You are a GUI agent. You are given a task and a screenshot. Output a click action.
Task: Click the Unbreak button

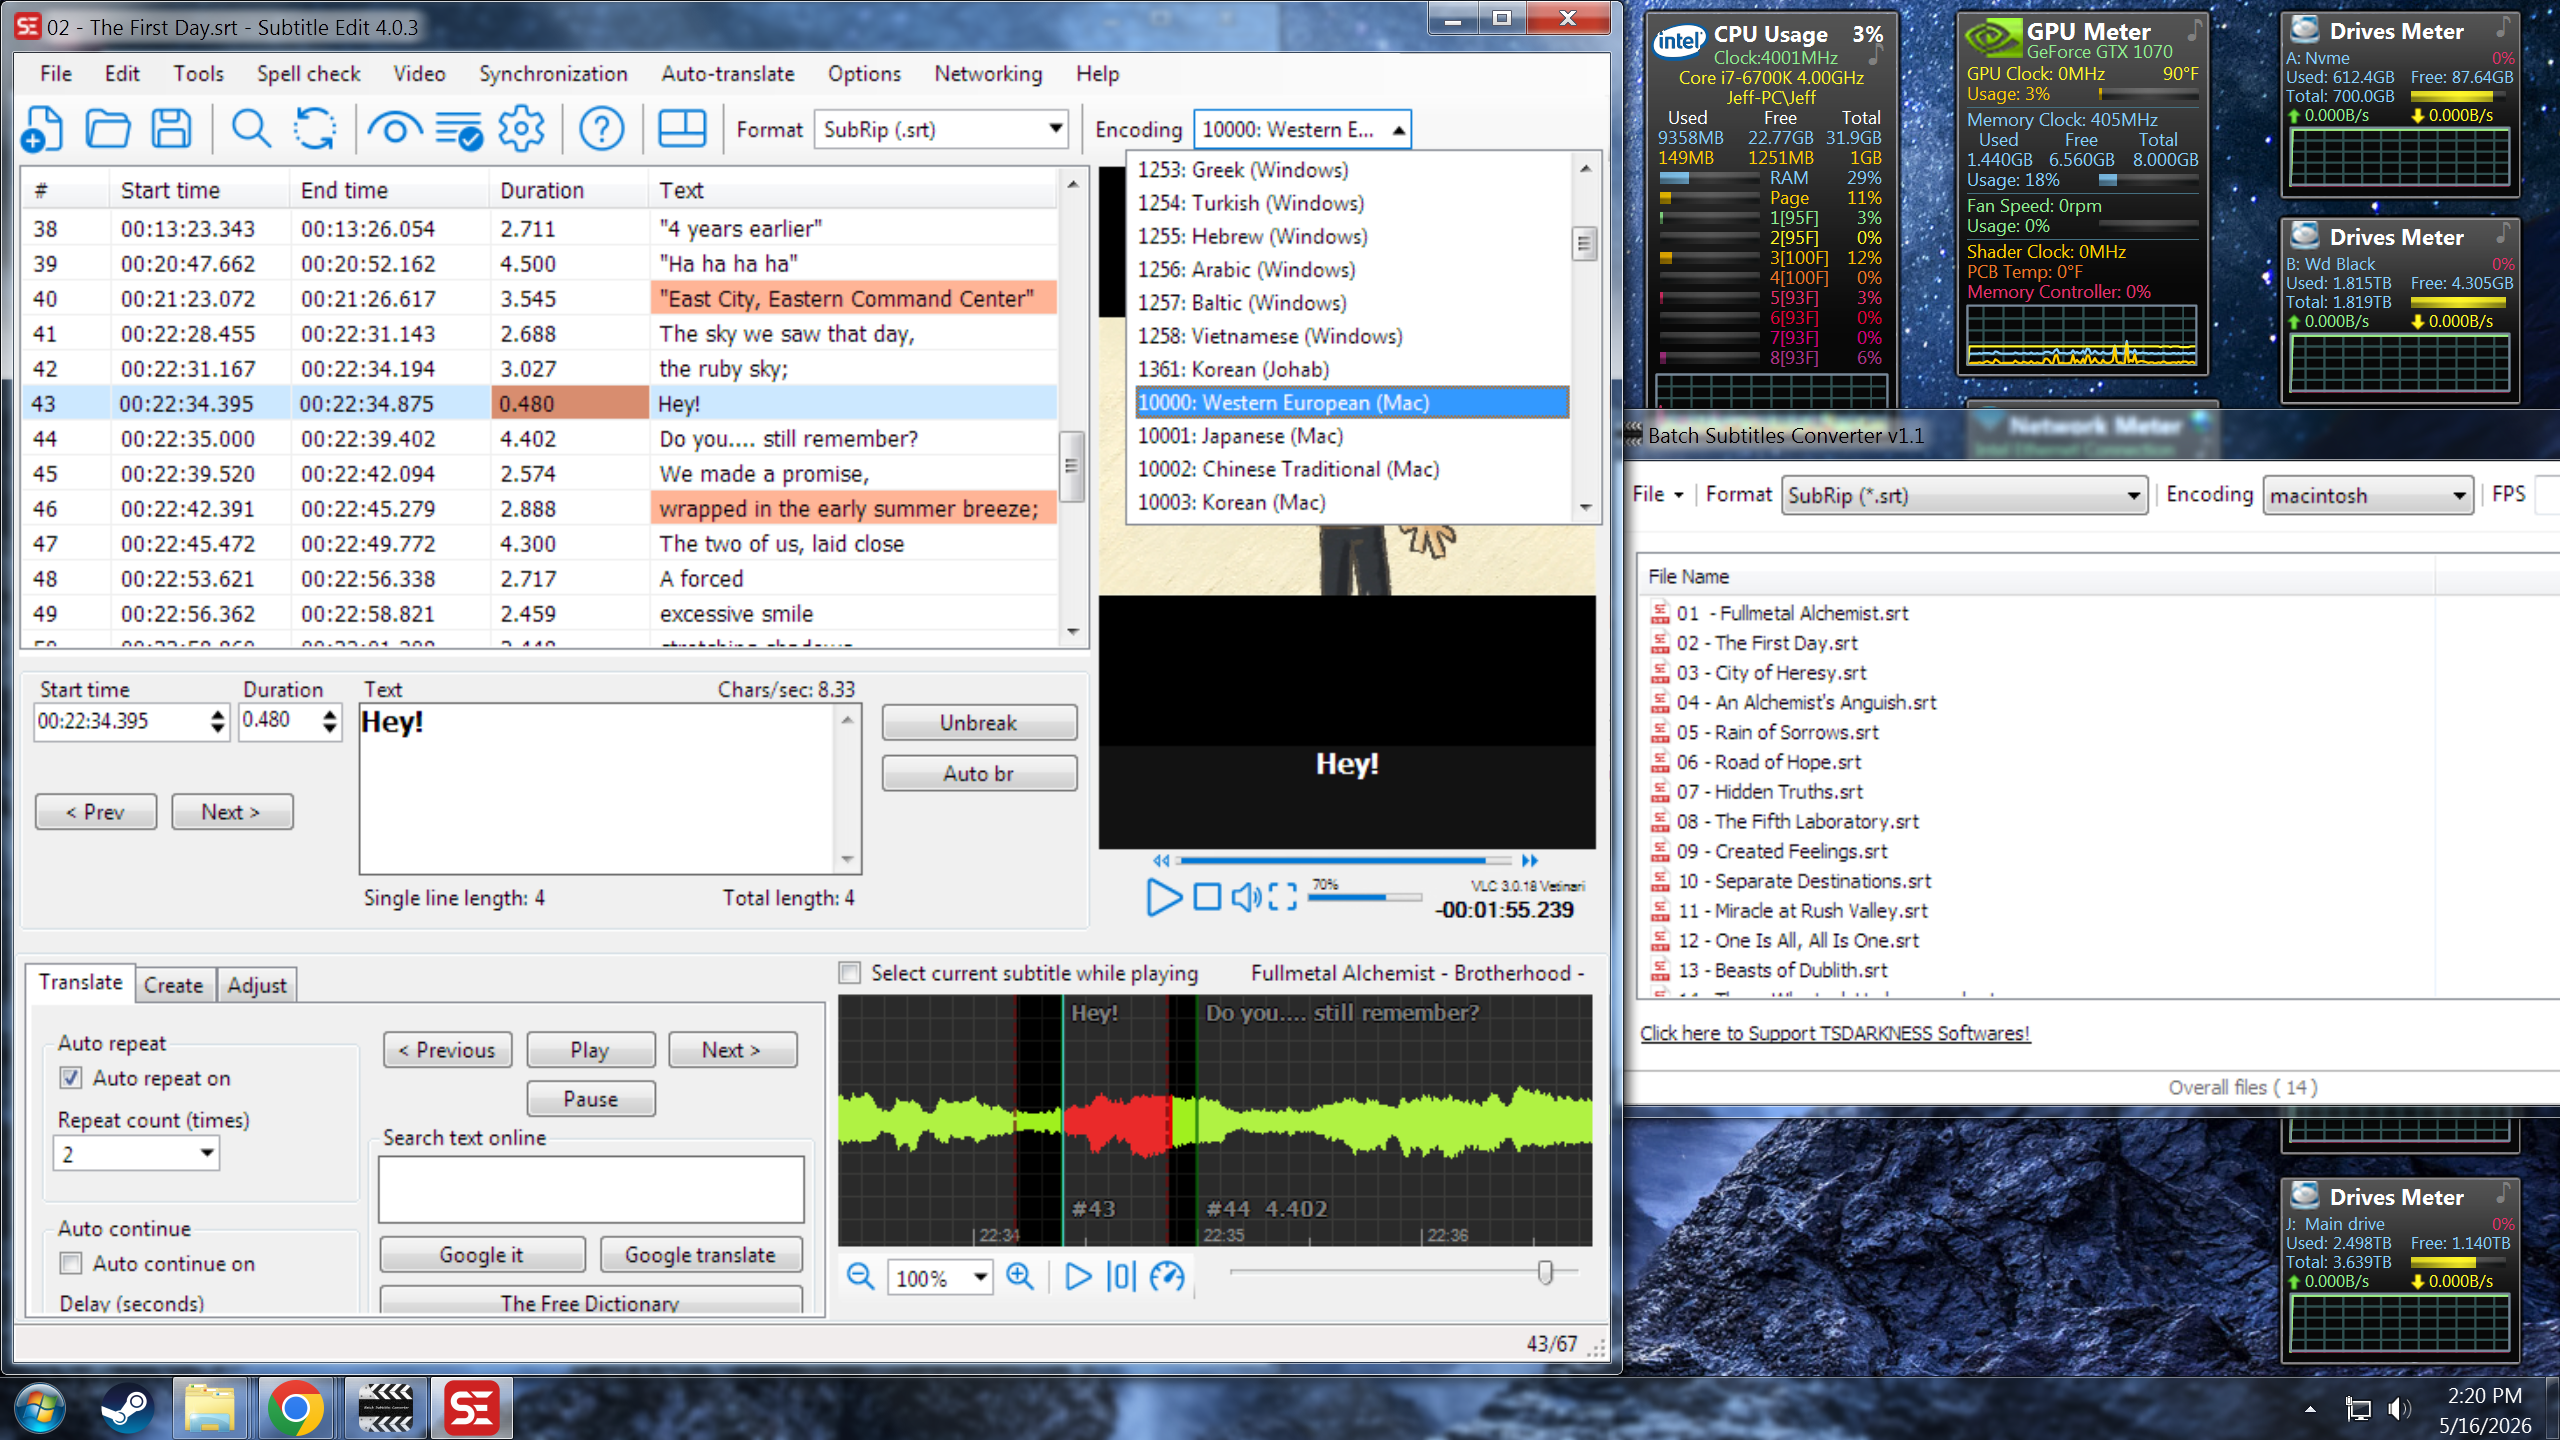point(979,723)
